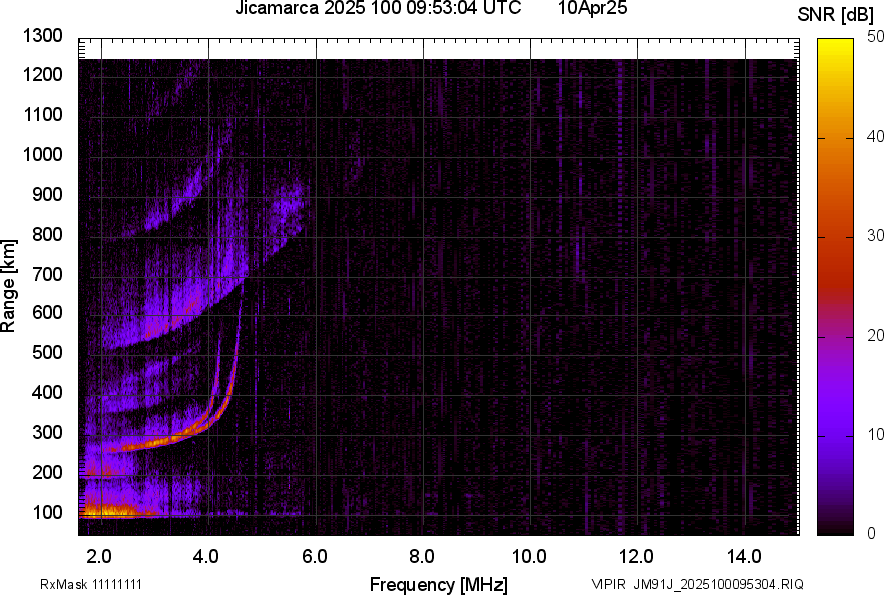884x595 pixels.
Task: Click the range tick label '1100'
Action: click(x=42, y=114)
